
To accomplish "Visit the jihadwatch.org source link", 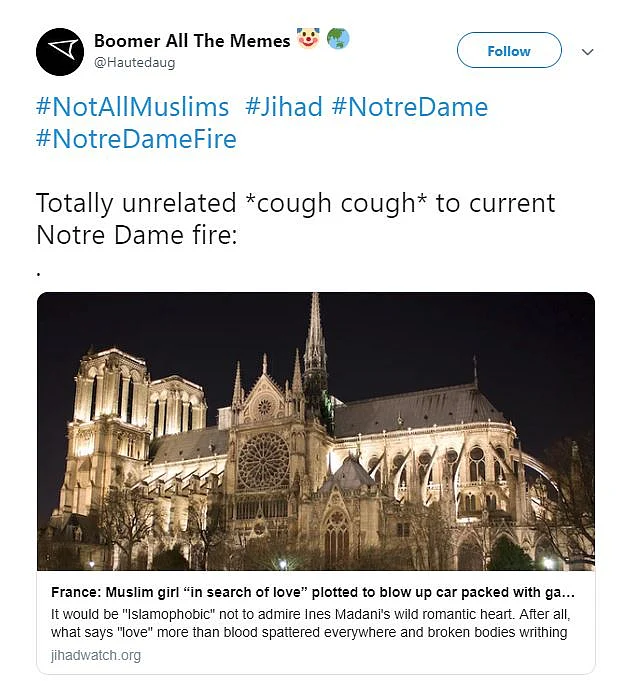I will click(95, 655).
